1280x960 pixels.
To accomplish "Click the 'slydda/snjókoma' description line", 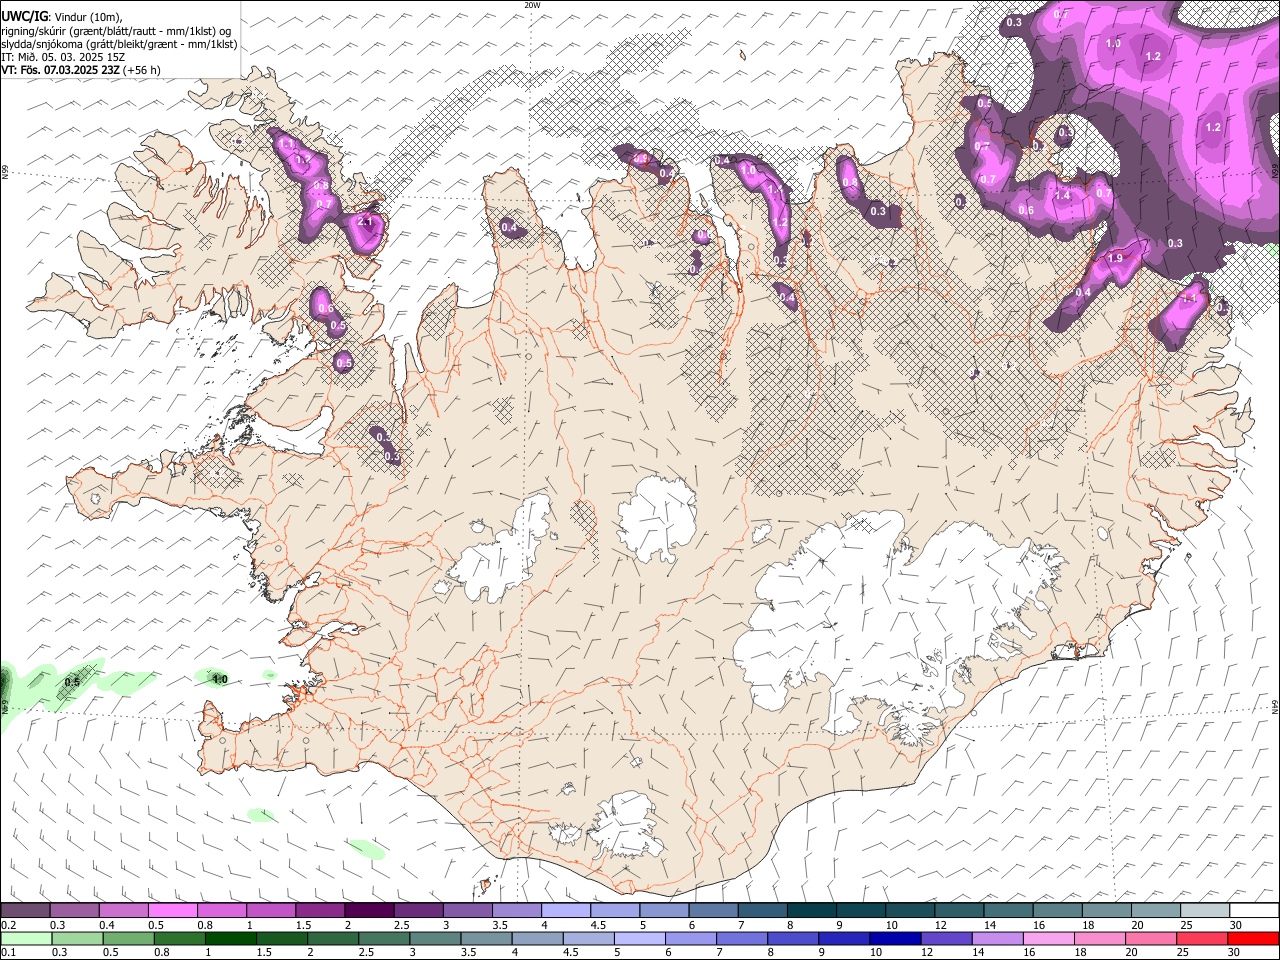I will coord(119,44).
